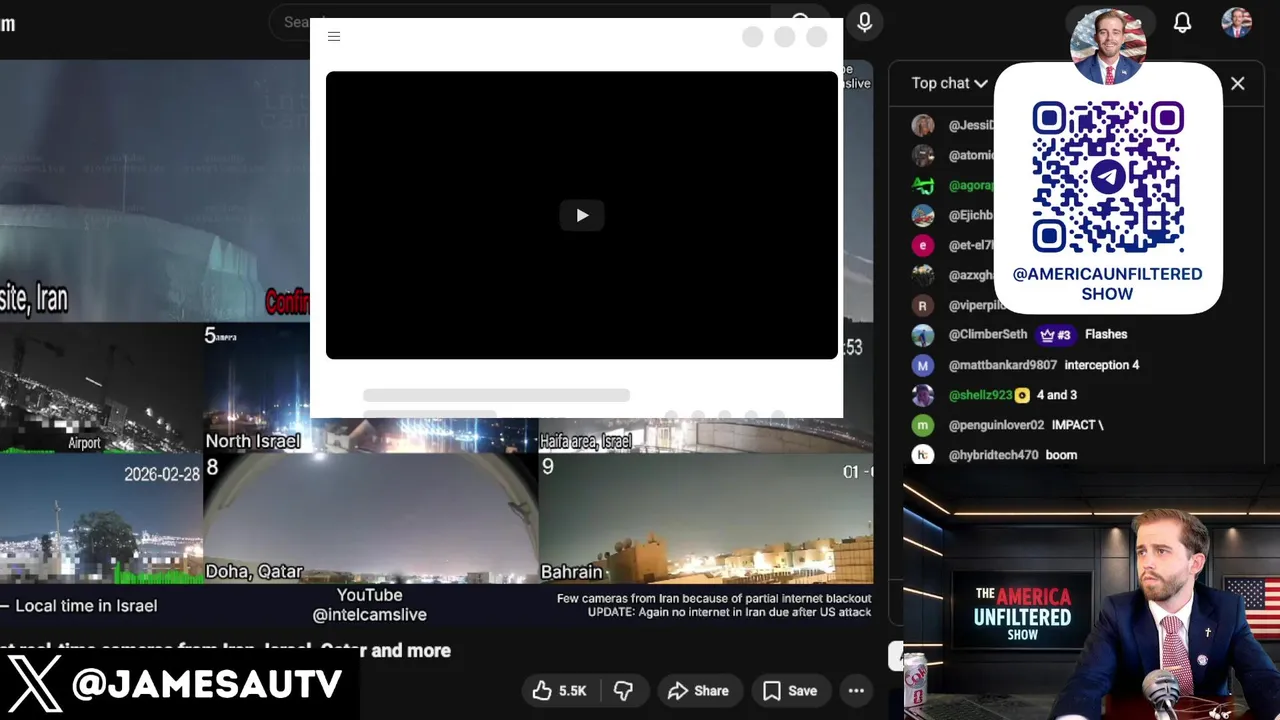Dislike the video
The height and width of the screenshot is (720, 1280).
(x=623, y=691)
